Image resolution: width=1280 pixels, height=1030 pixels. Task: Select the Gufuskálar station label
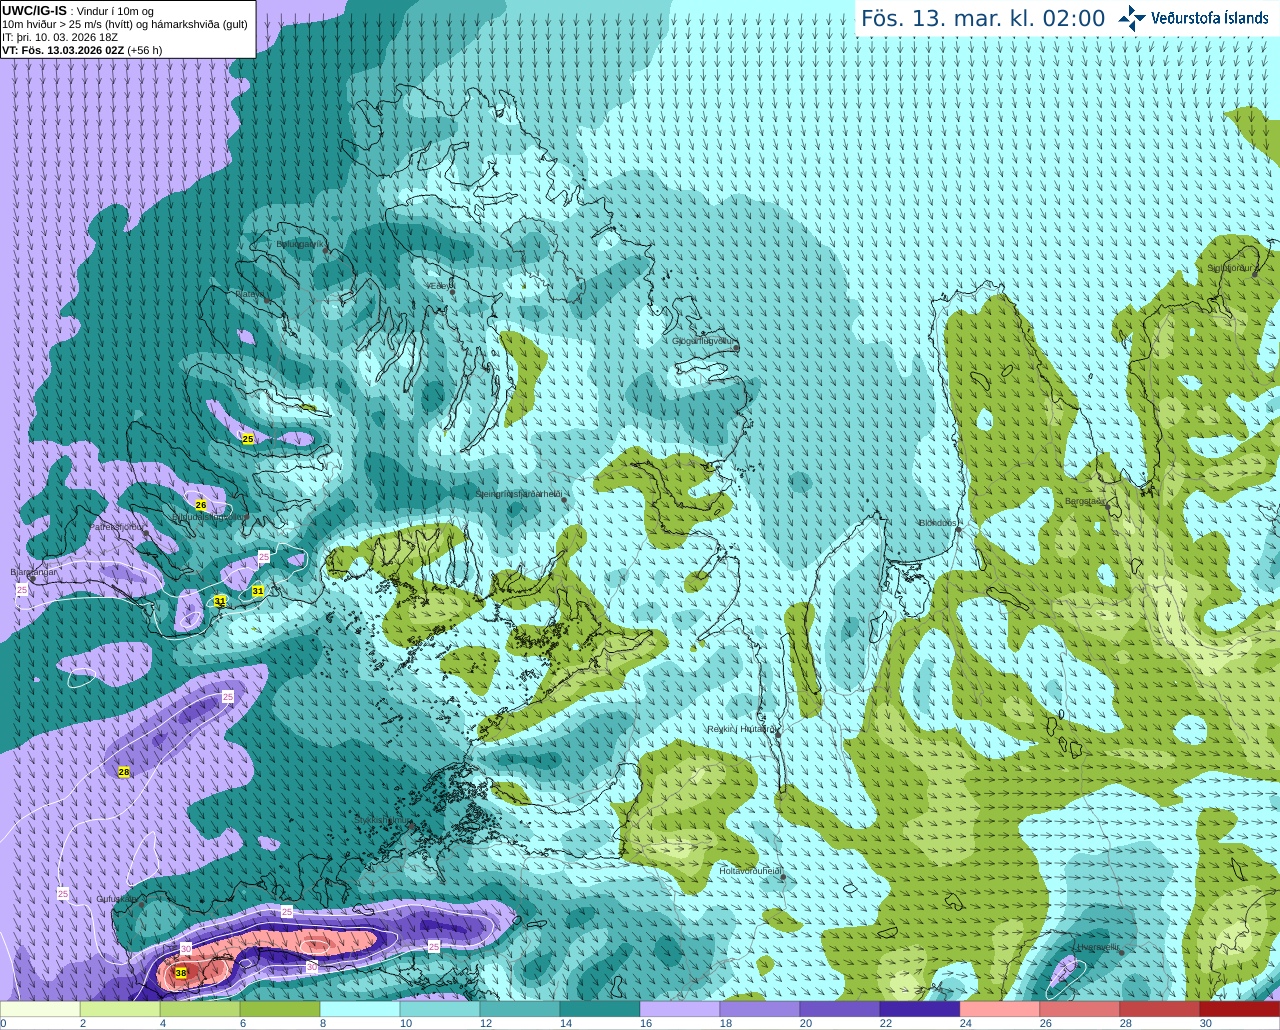click(116, 899)
